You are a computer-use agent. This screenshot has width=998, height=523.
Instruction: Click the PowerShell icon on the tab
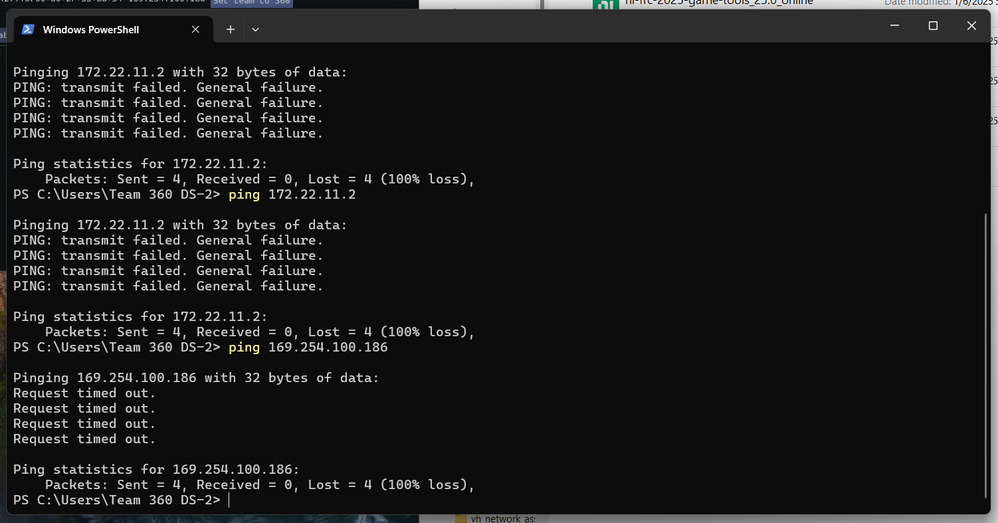click(28, 29)
